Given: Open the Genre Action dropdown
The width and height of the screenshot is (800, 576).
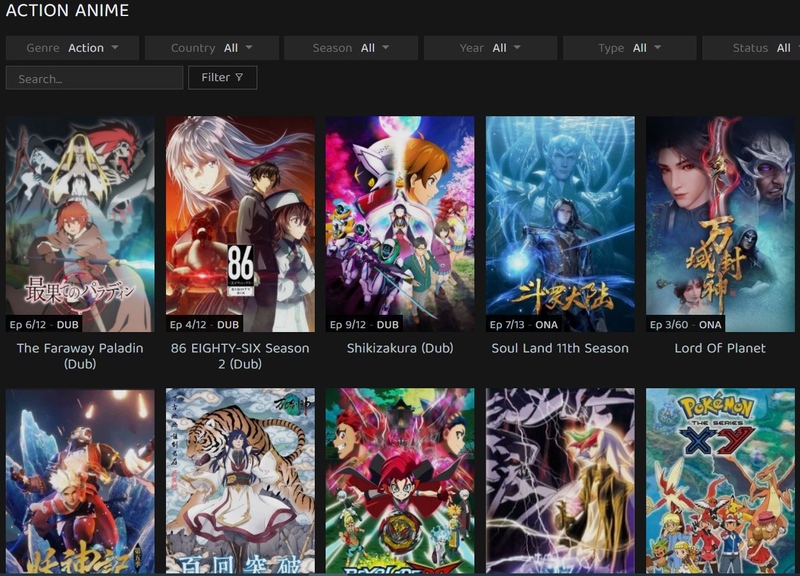Looking at the screenshot, I should coord(72,48).
